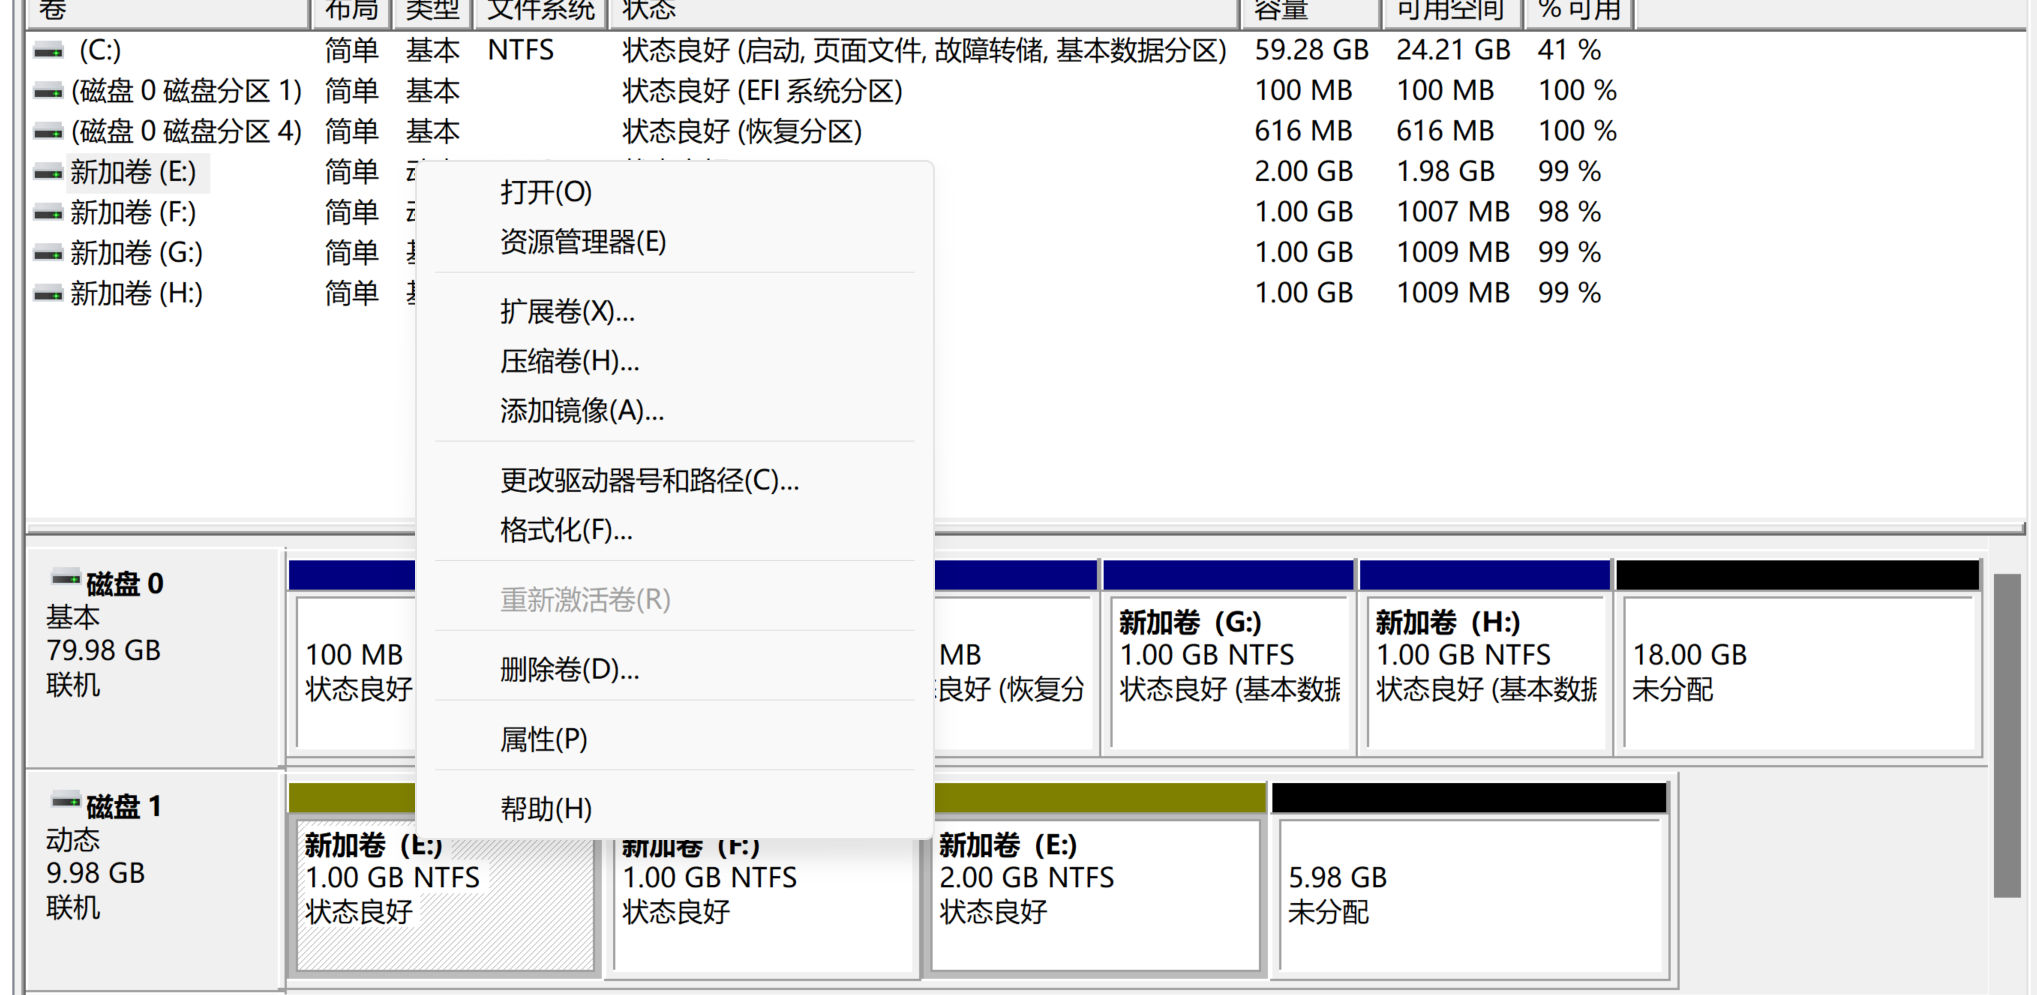Click 状态良好 (恢复分区) status cell in list
This screenshot has width=2037, height=995.
[x=742, y=132]
